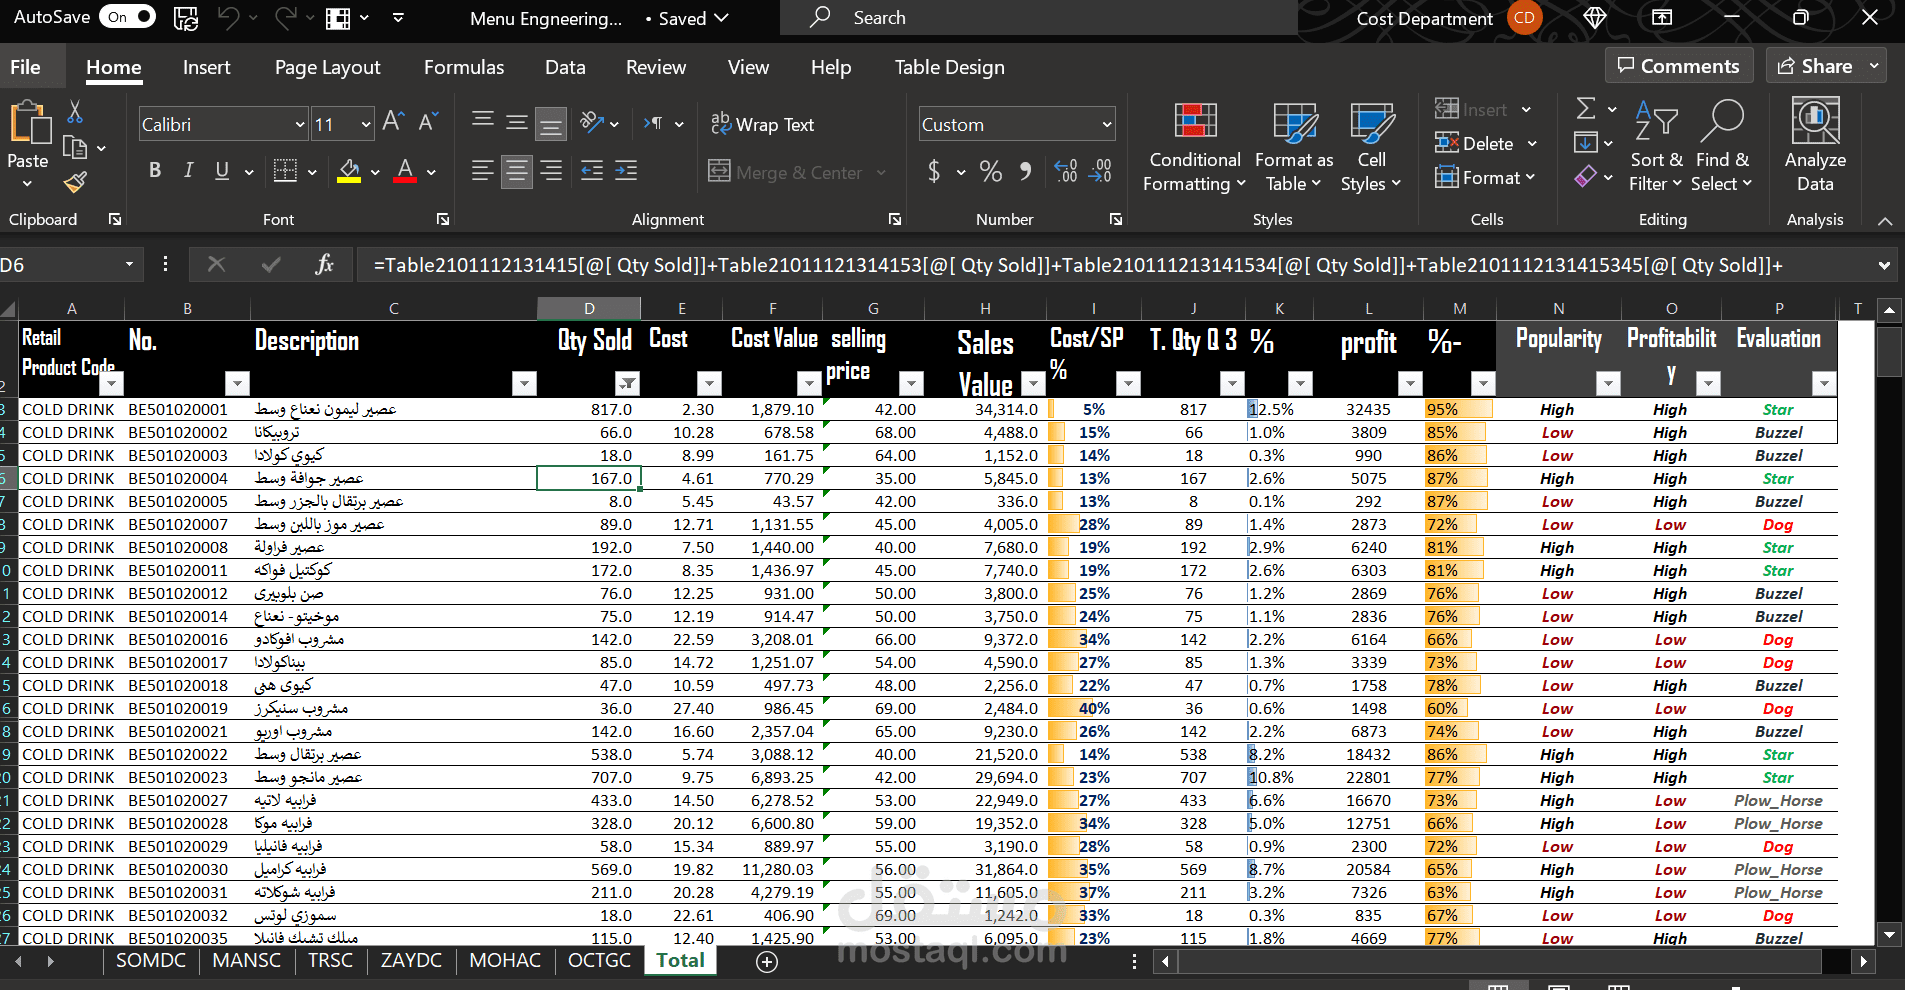Switch to the OCTGC sheet tab
Screen dimensions: 1905x990
click(x=599, y=960)
